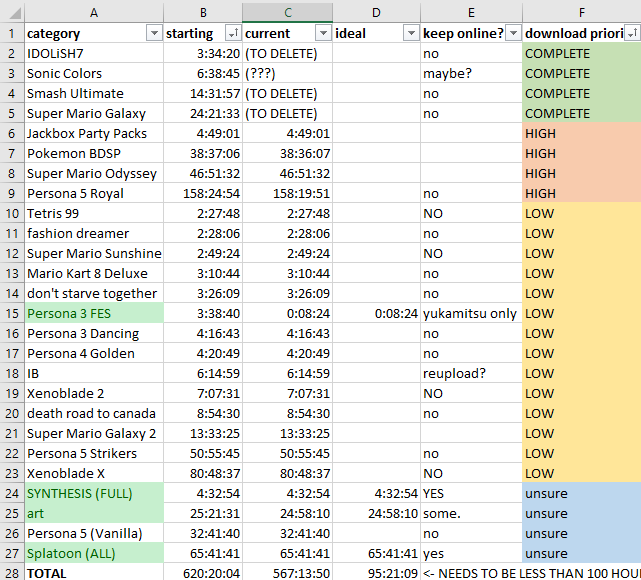Select column E header

[x=471, y=13]
